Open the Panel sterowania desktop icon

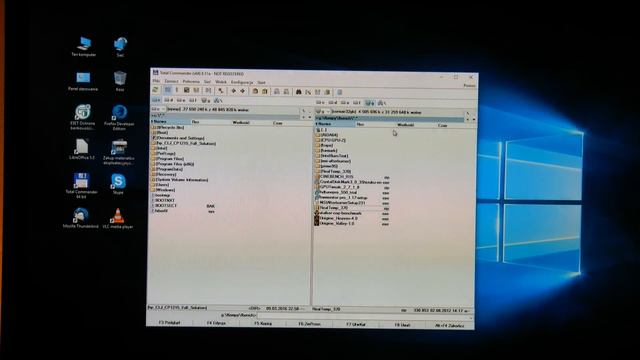coord(83,81)
